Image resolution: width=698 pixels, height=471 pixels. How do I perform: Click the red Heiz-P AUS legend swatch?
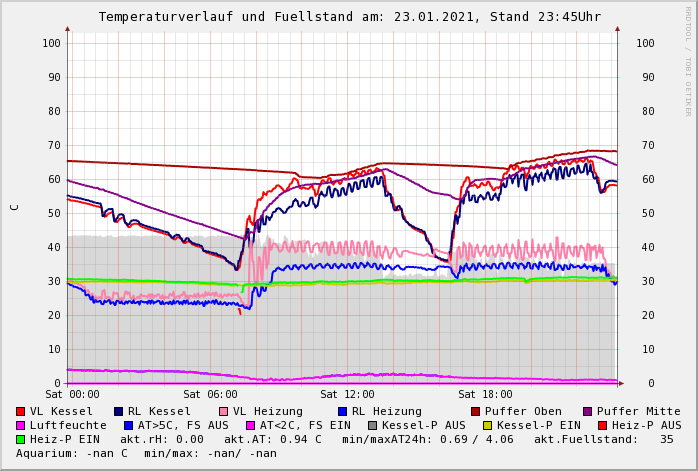[x=602, y=425]
